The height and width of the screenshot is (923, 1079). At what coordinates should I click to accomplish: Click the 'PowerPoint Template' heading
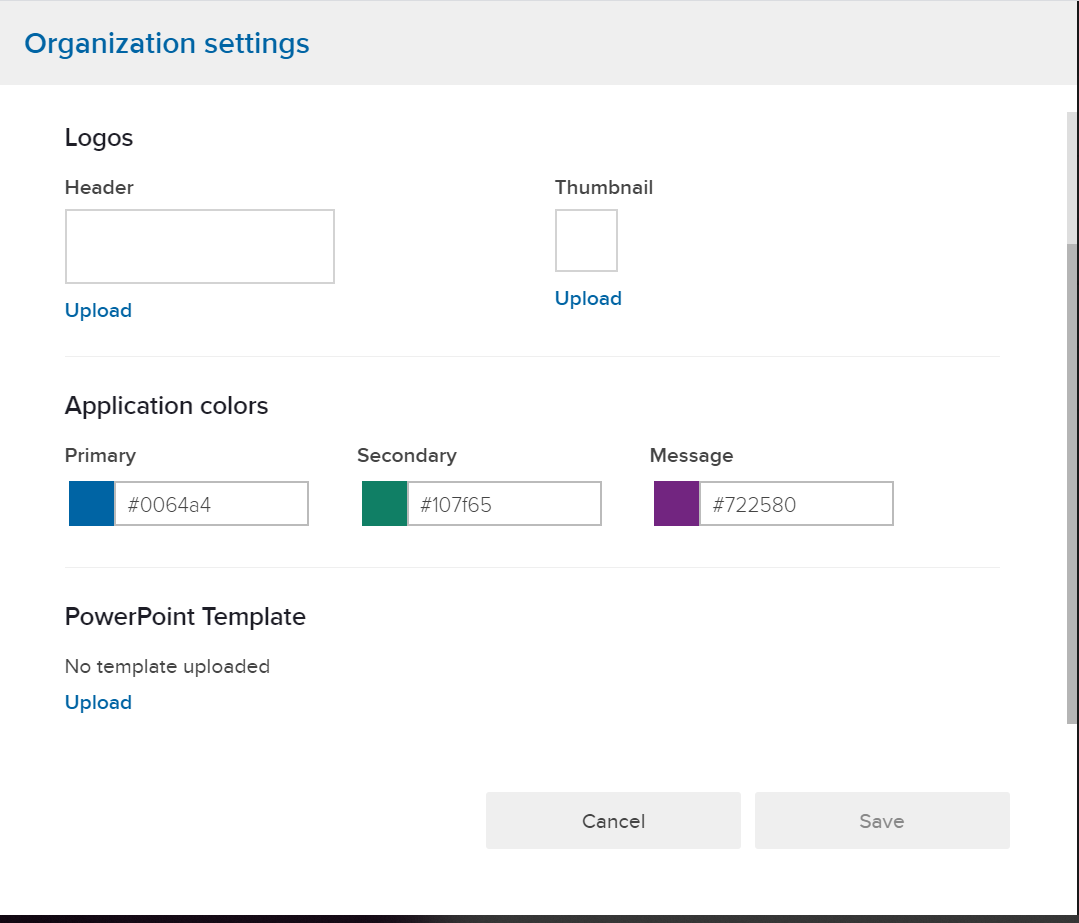185,616
